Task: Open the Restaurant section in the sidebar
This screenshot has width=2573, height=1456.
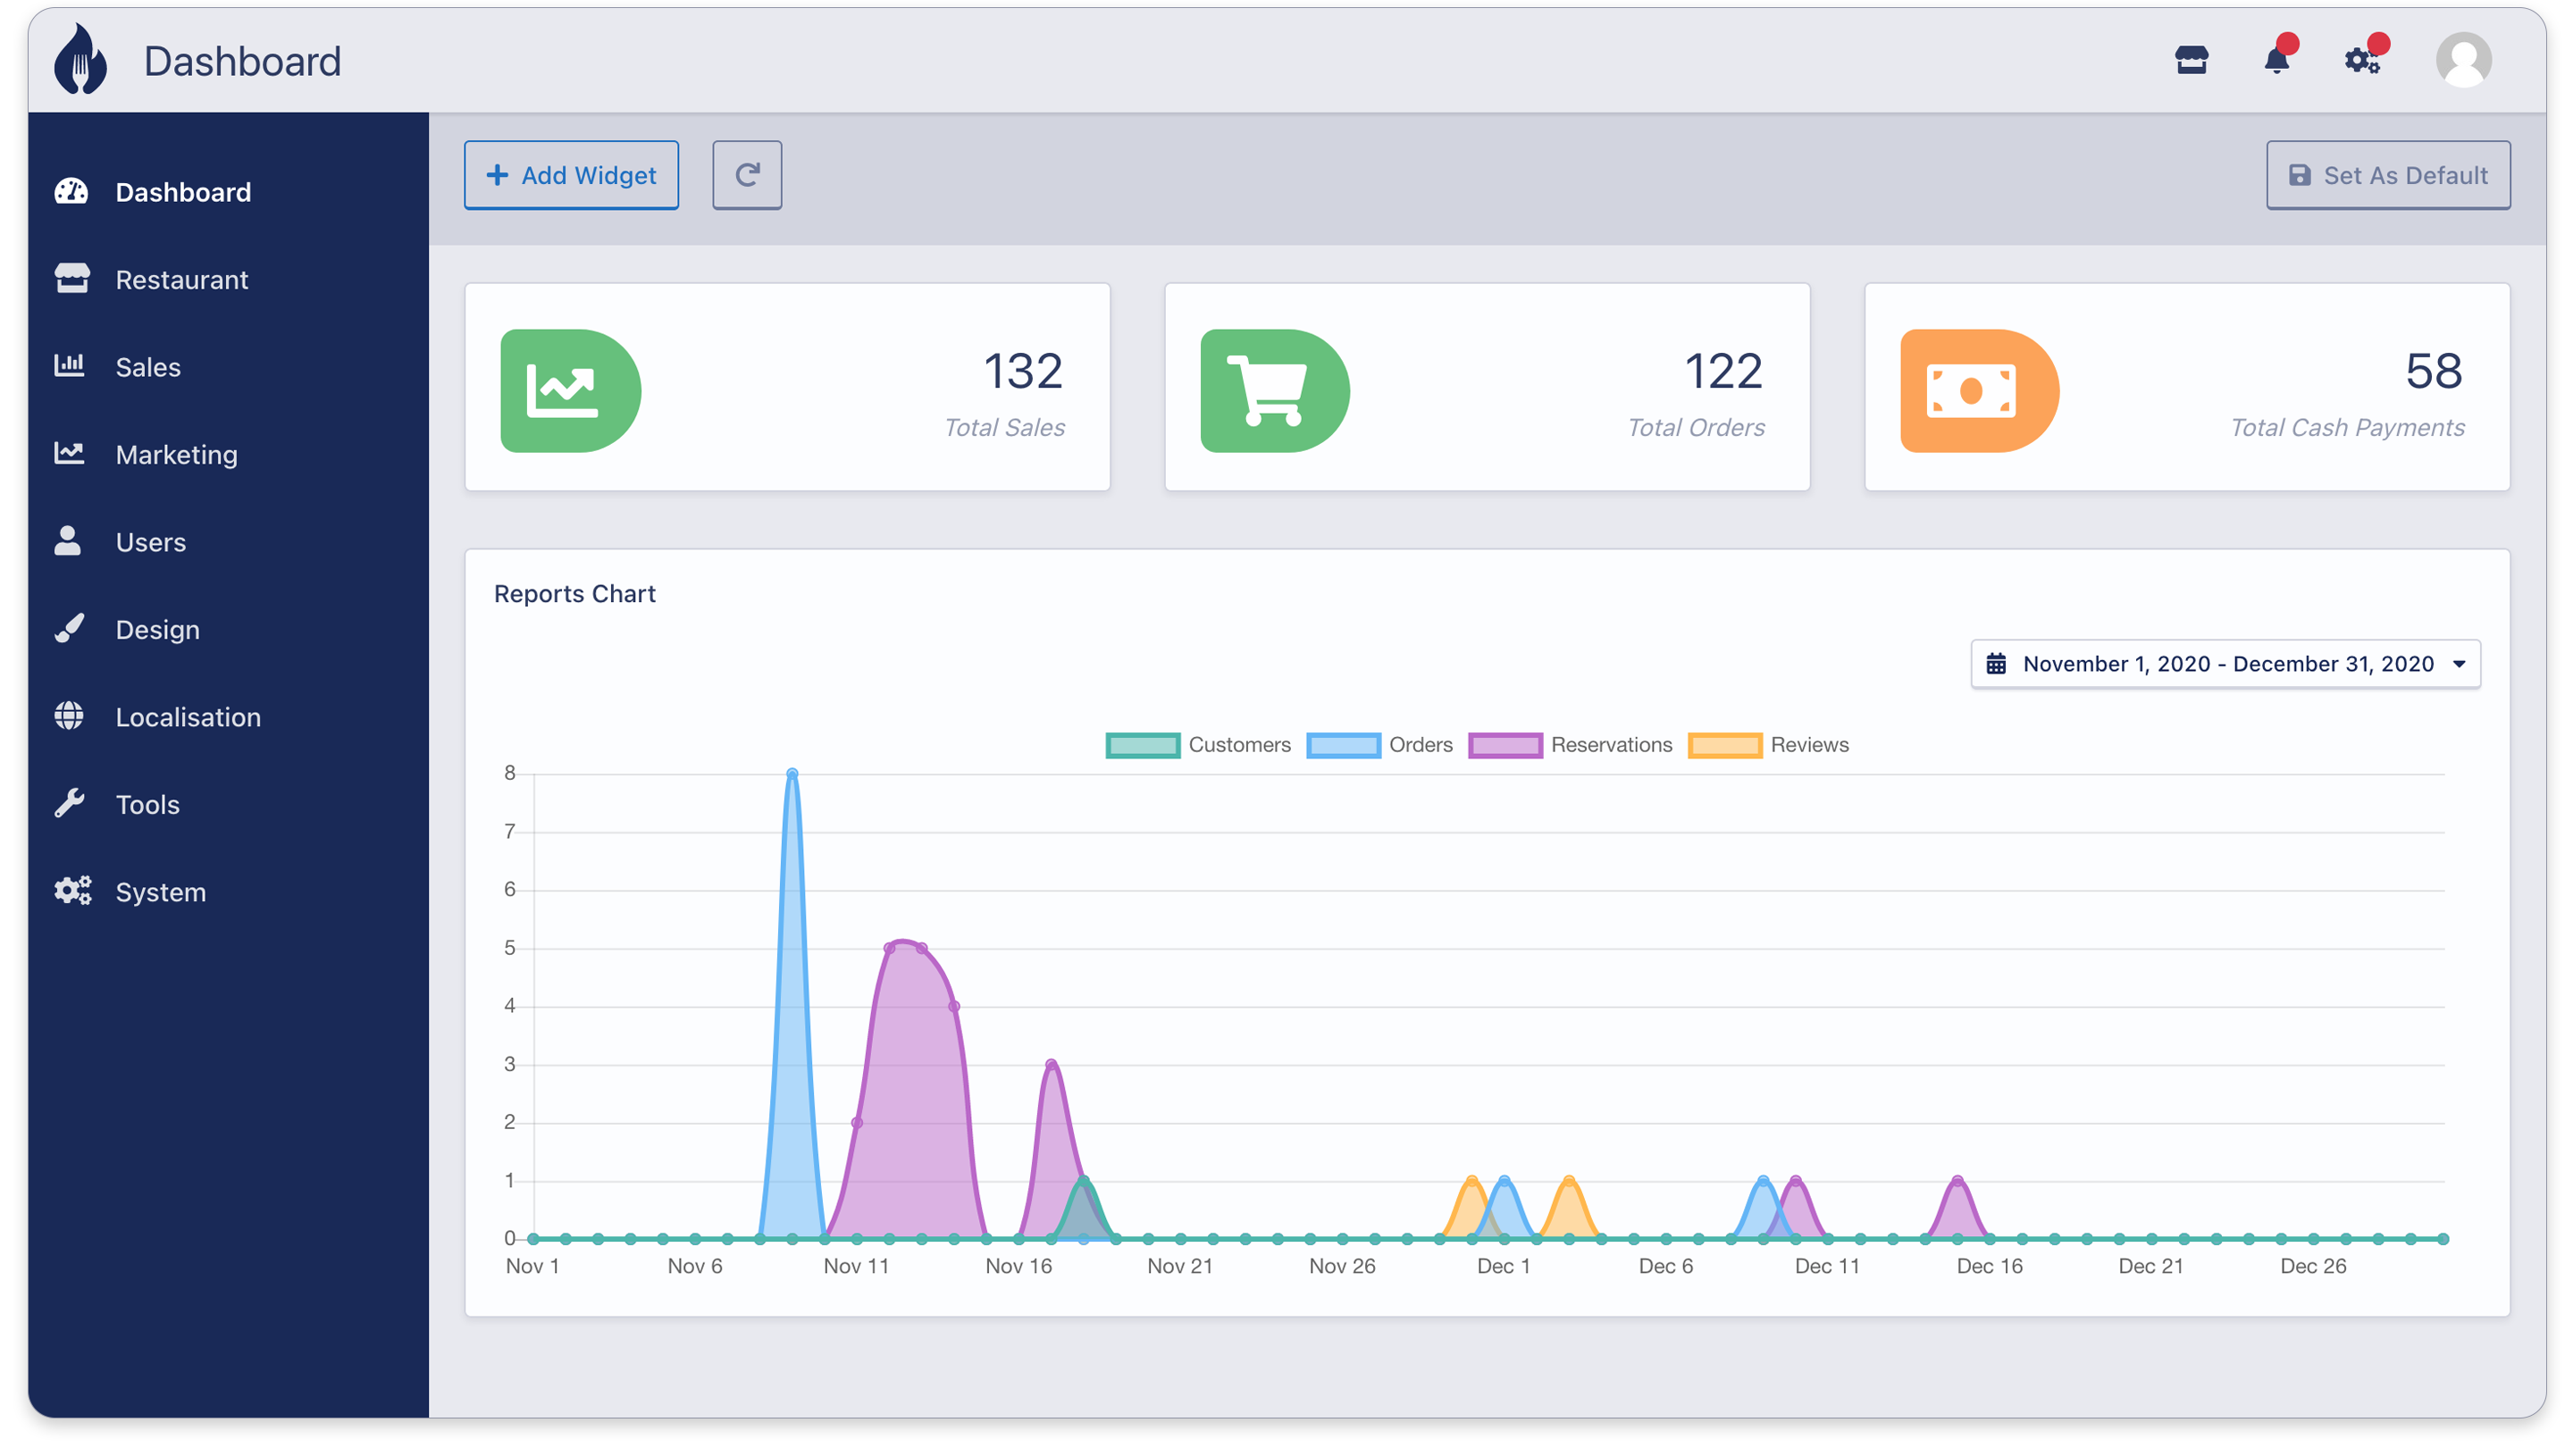Action: coord(181,279)
